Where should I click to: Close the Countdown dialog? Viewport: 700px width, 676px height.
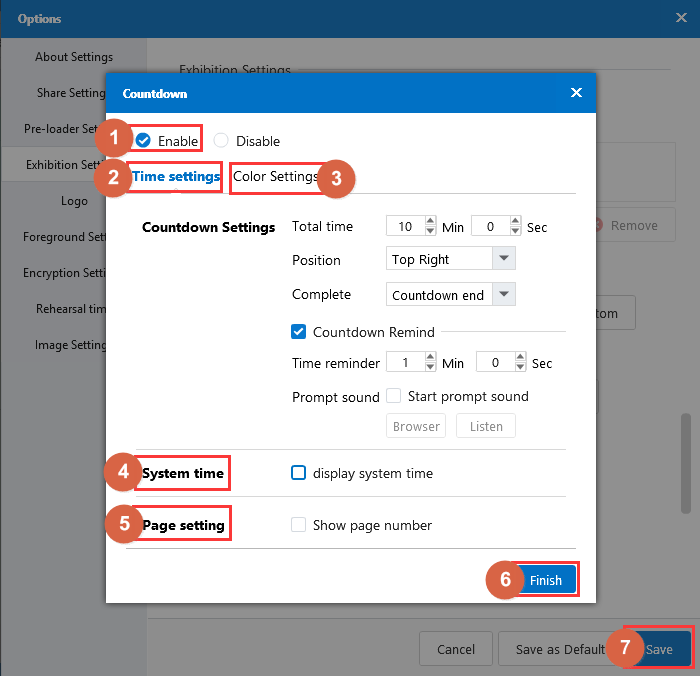(x=576, y=92)
